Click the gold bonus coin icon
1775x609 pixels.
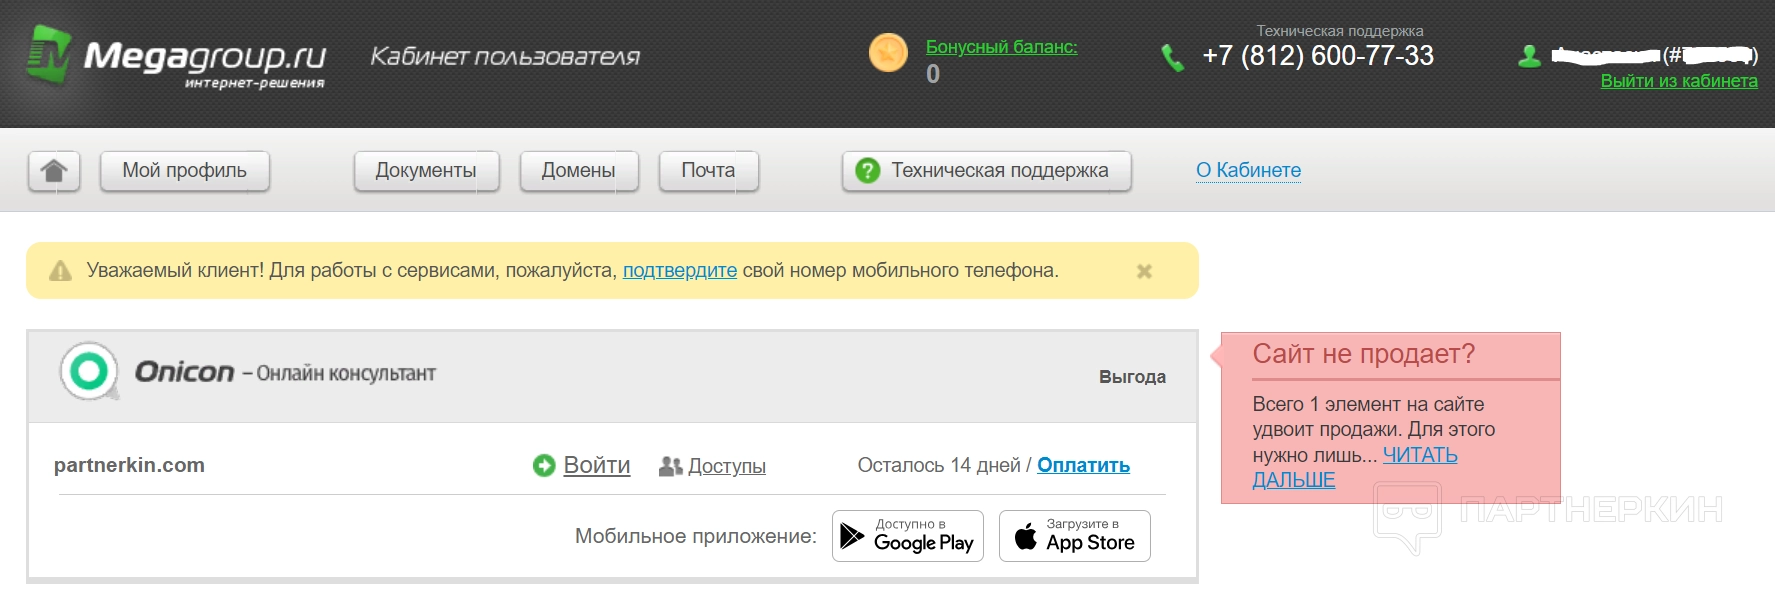(x=888, y=53)
